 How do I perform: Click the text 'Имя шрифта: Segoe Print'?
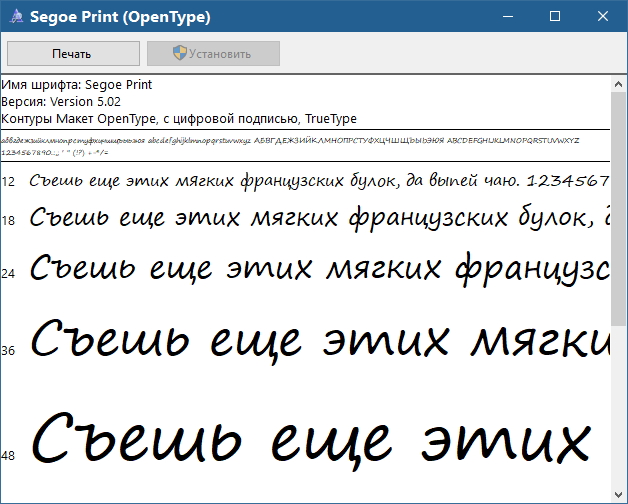tap(76, 85)
